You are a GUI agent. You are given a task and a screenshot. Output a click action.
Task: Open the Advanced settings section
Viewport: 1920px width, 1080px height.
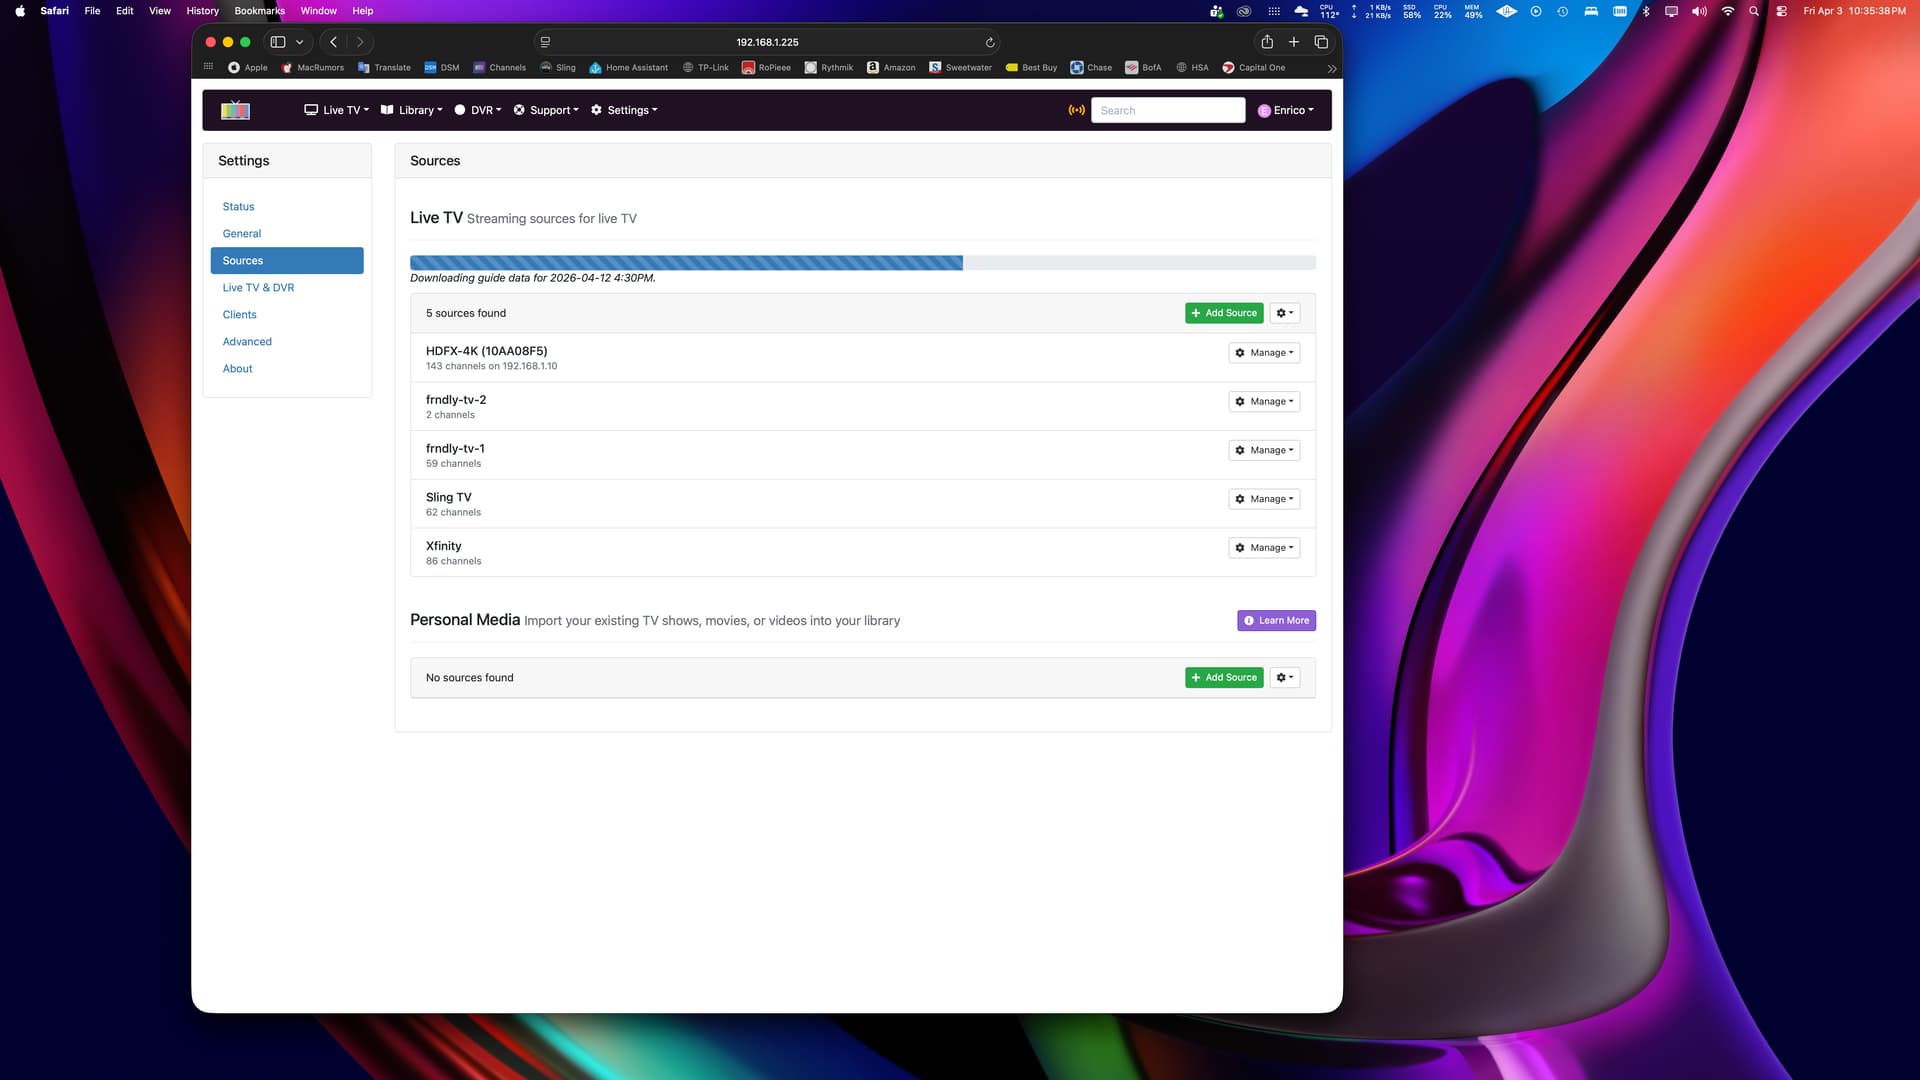tap(247, 342)
